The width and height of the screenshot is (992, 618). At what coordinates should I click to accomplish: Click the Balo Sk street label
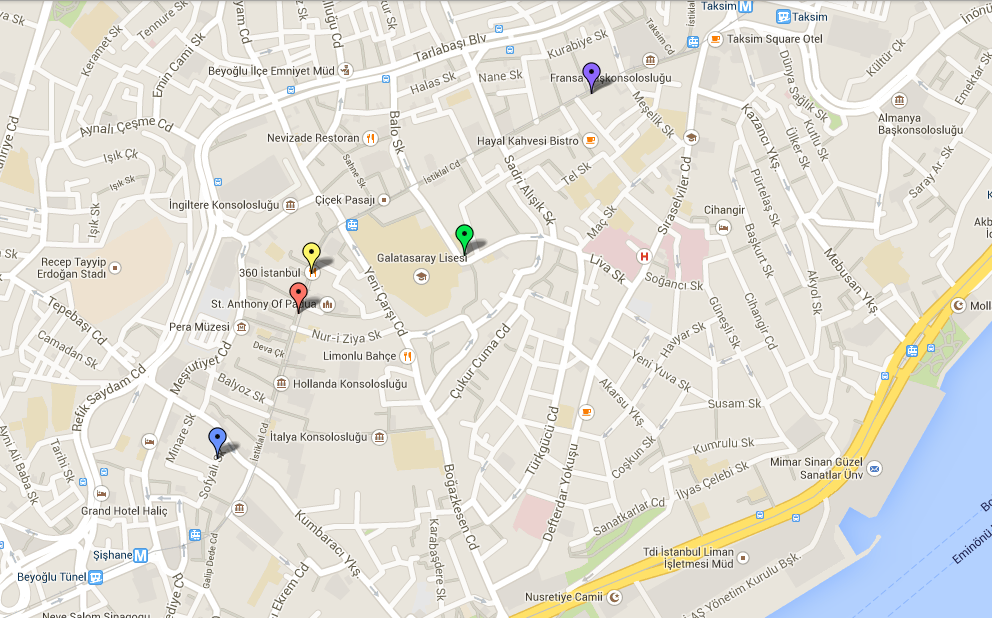click(x=396, y=132)
